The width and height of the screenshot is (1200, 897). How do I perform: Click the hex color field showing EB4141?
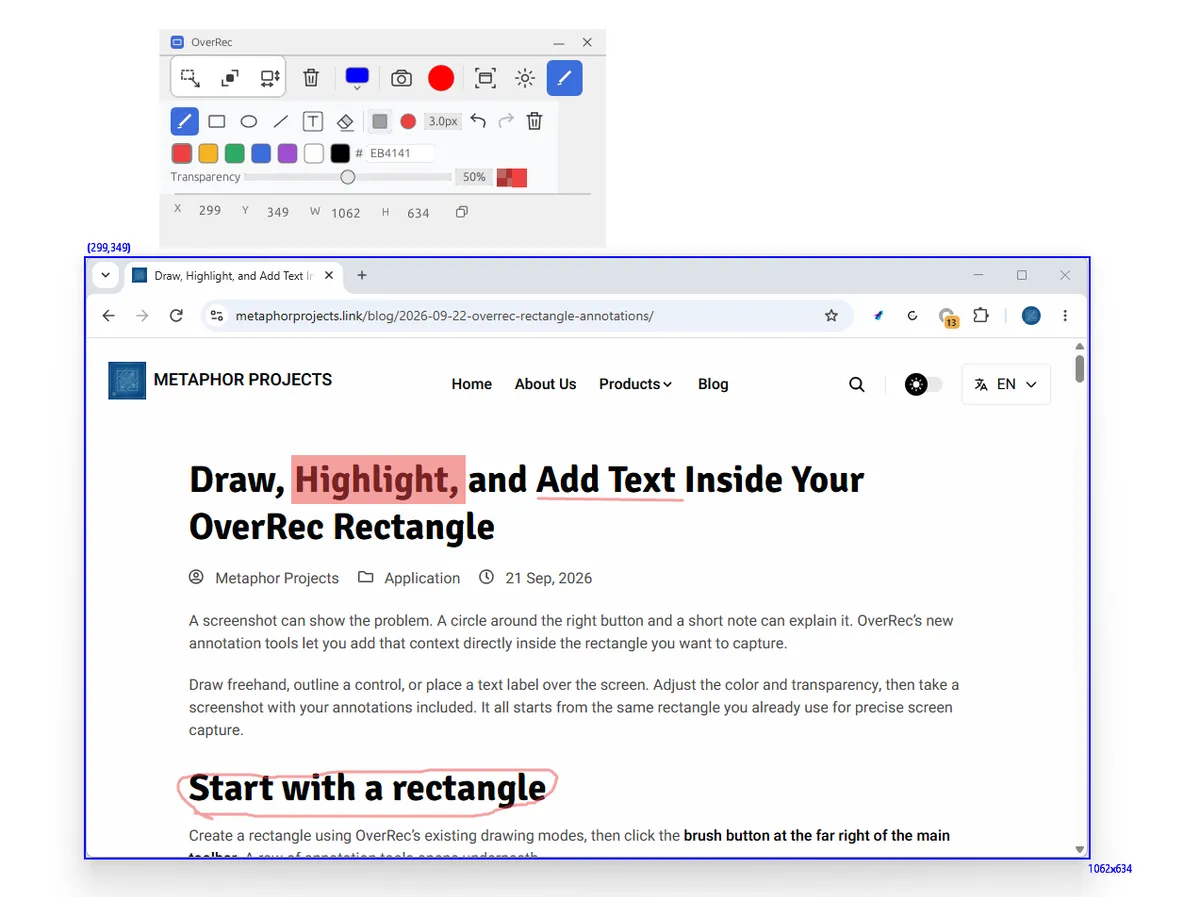pyautogui.click(x=401, y=153)
